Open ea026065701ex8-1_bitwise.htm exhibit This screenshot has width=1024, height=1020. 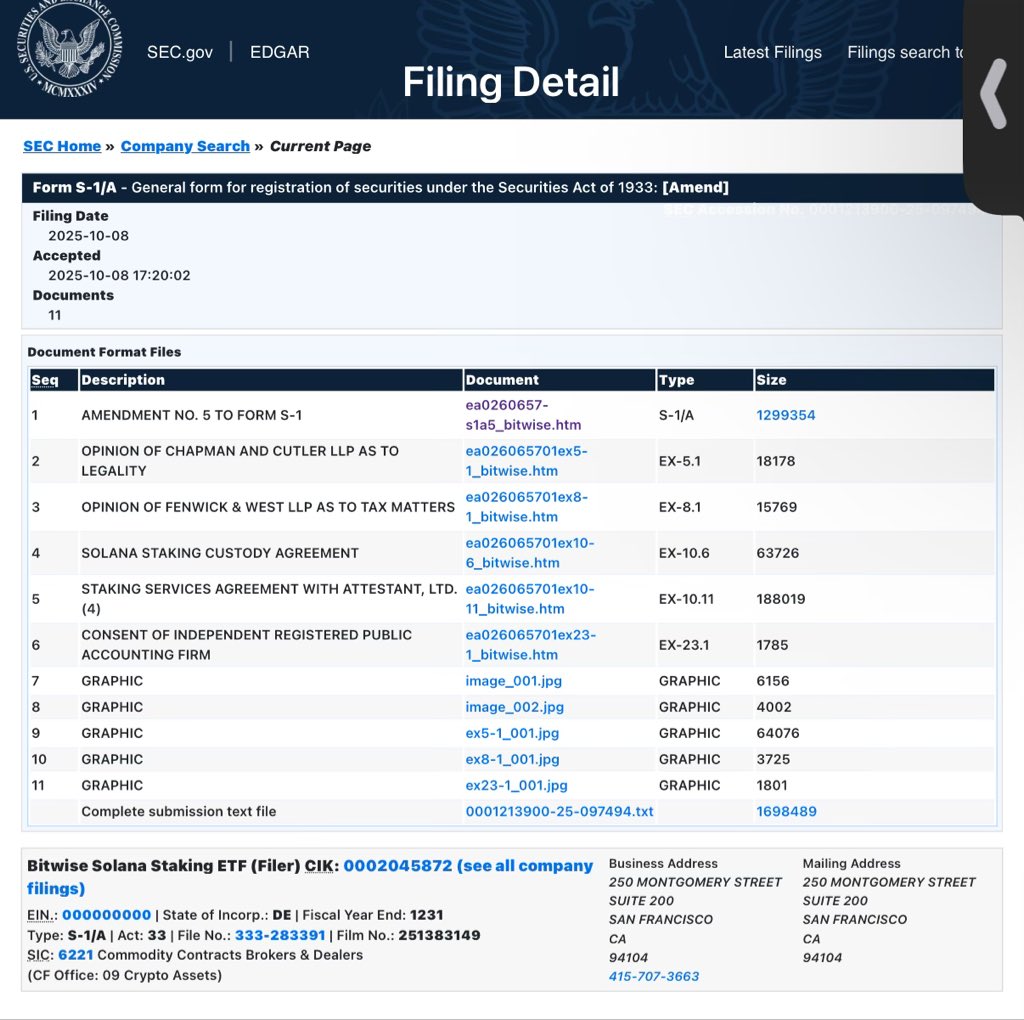tap(526, 507)
